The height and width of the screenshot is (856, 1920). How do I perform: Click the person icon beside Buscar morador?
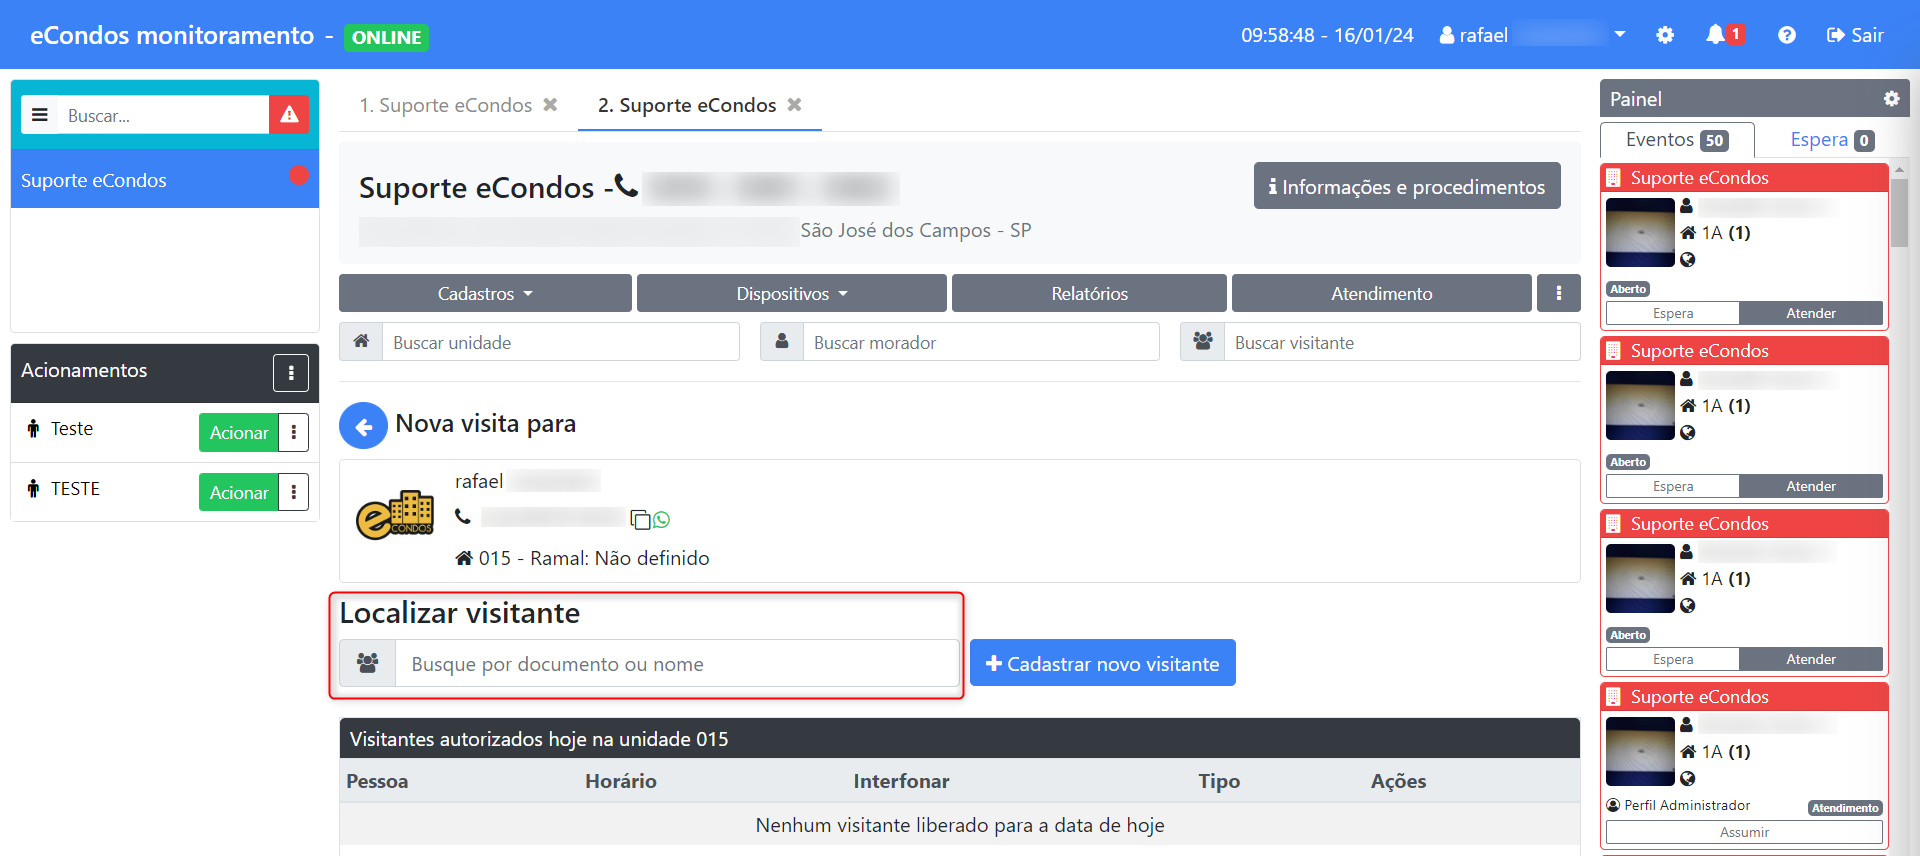(782, 342)
